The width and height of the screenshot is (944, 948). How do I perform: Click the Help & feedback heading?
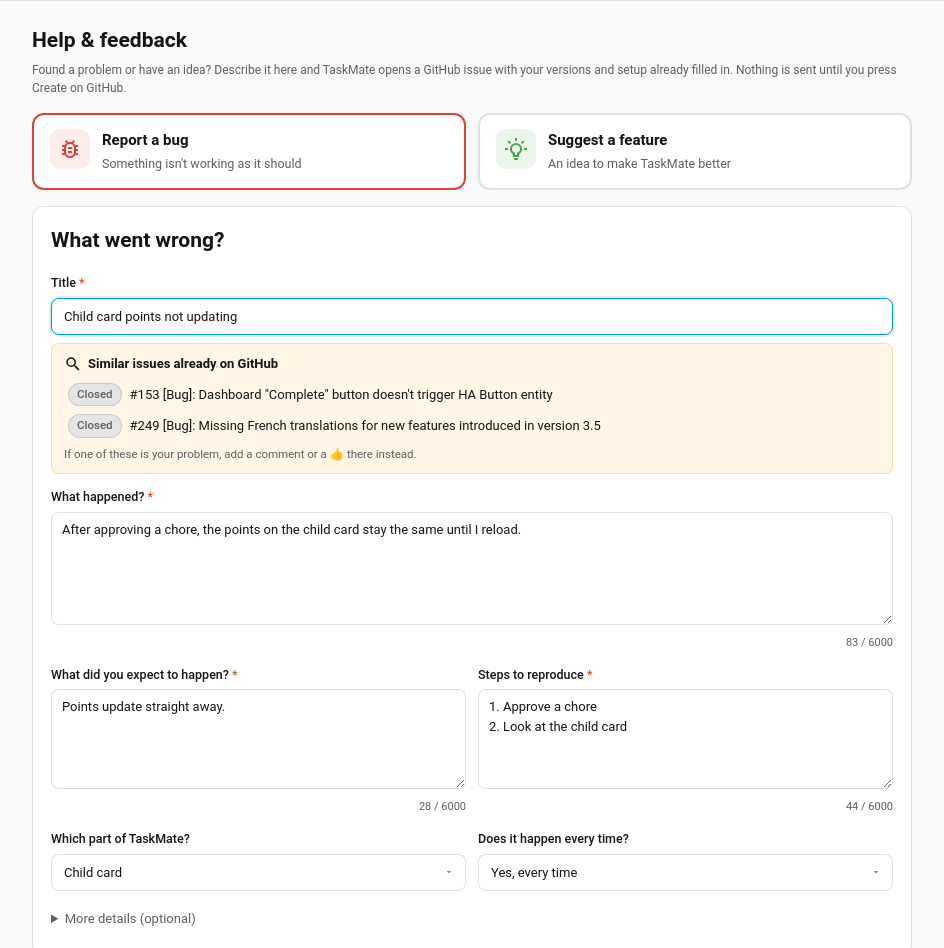pos(109,40)
